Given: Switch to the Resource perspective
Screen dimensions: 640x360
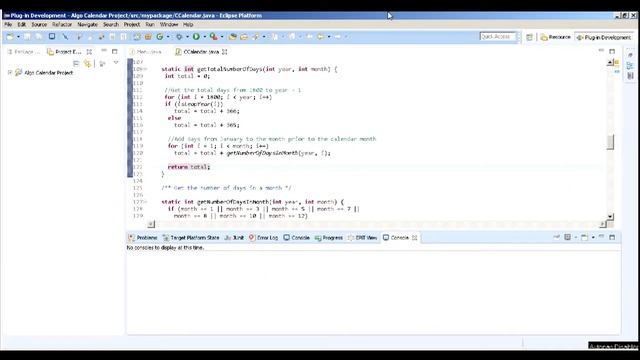Looking at the screenshot, I should 555,37.
